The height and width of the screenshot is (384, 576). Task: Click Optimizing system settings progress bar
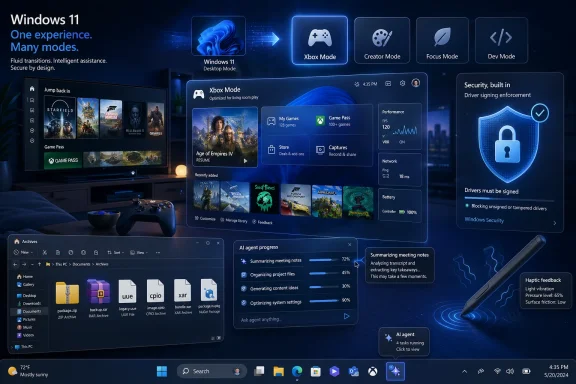[x=323, y=301]
